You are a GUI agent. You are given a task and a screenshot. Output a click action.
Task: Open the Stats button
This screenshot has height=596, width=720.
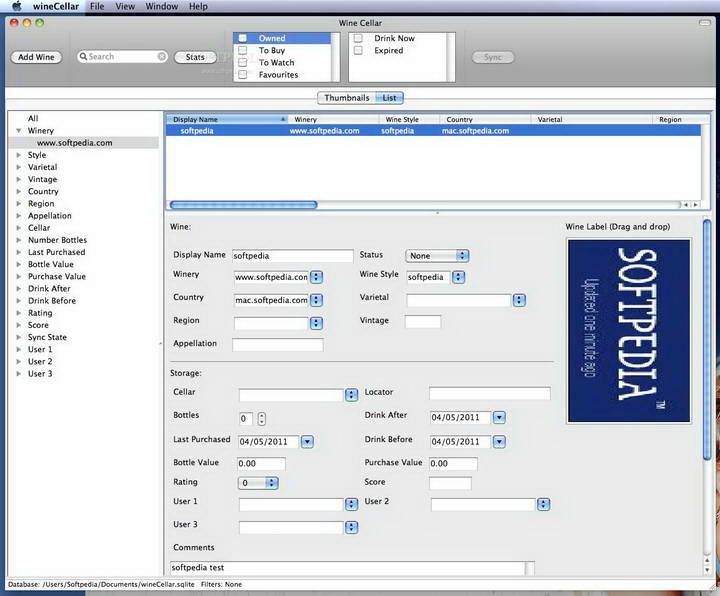point(195,57)
